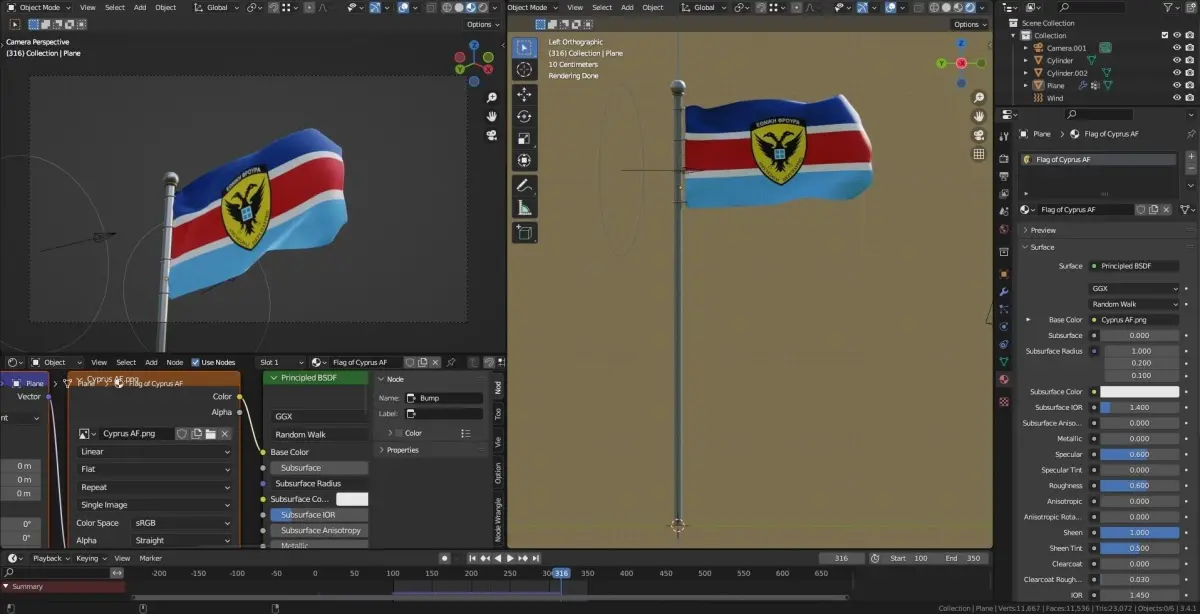Unlink image with X in Cyprus AF.png node

[225, 434]
